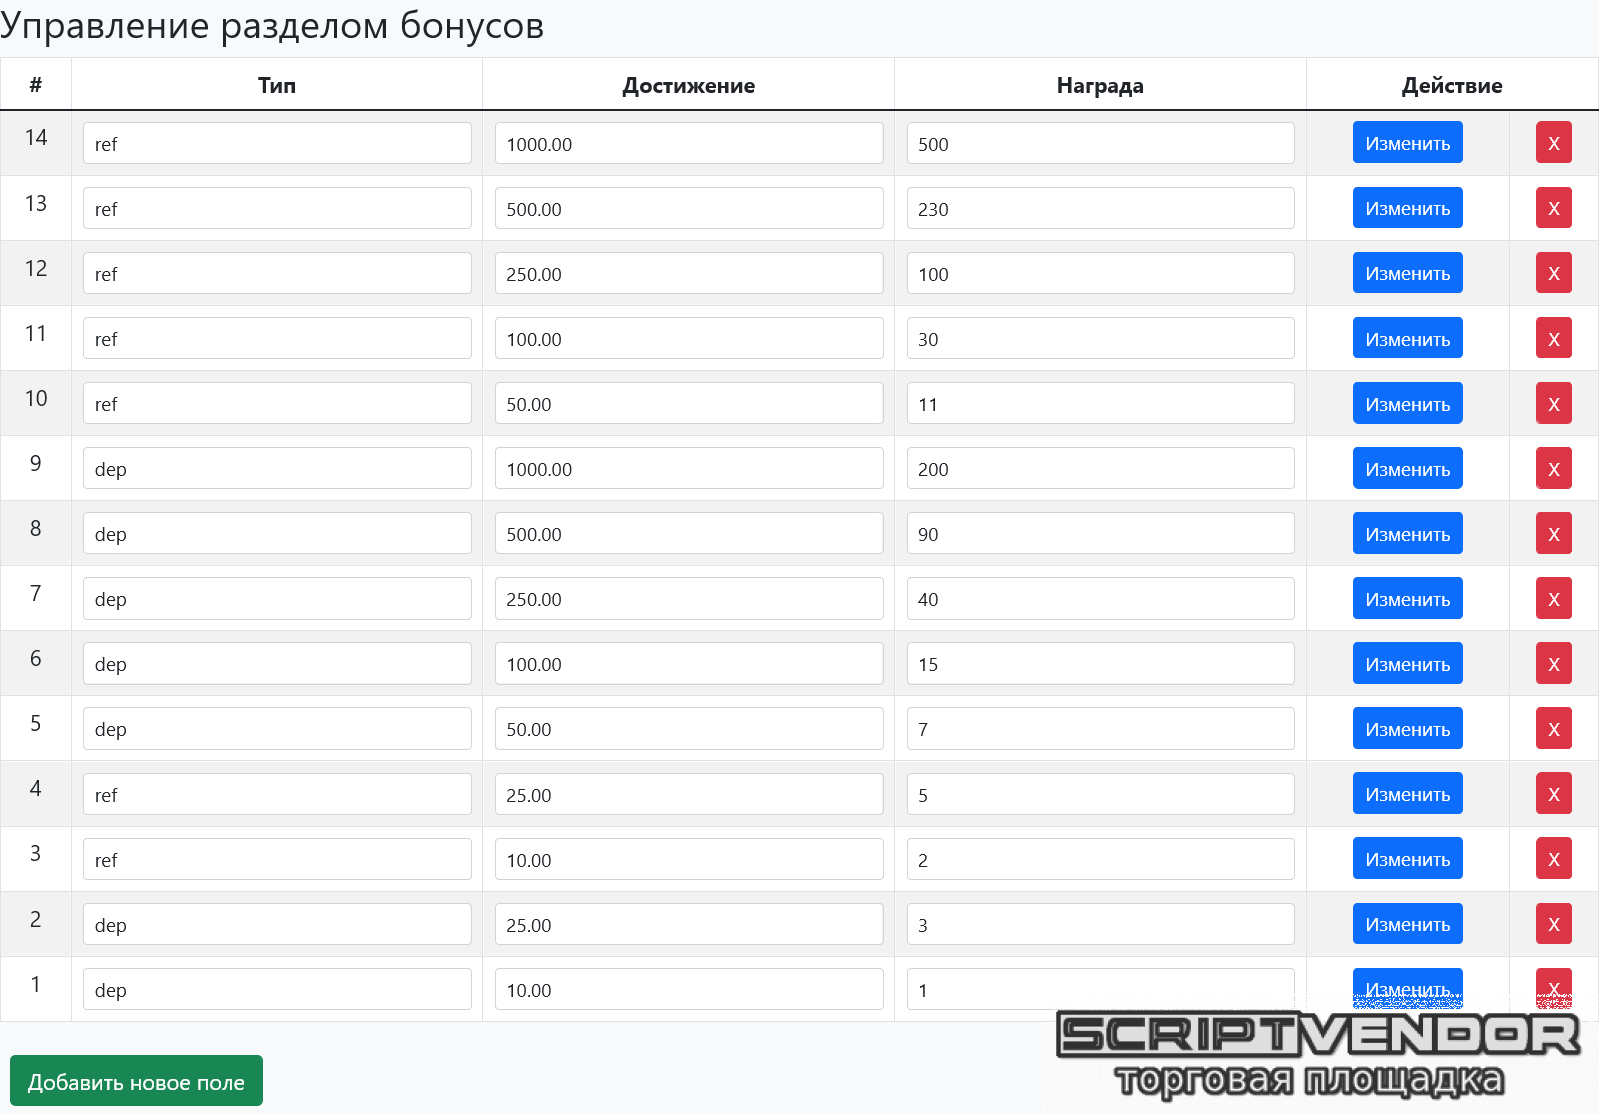1599x1114 pixels.
Task: Save changes with Изменить on row 11
Action: (x=1407, y=339)
